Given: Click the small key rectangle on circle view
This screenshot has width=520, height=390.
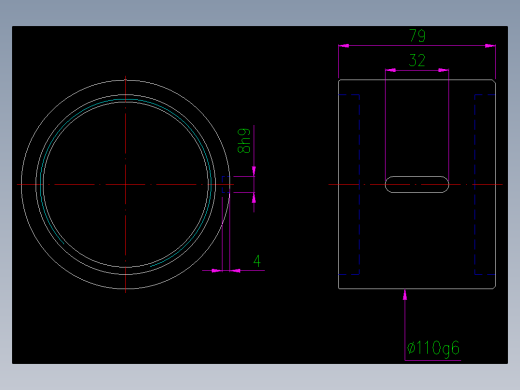Looking at the screenshot, I should click(x=226, y=184).
